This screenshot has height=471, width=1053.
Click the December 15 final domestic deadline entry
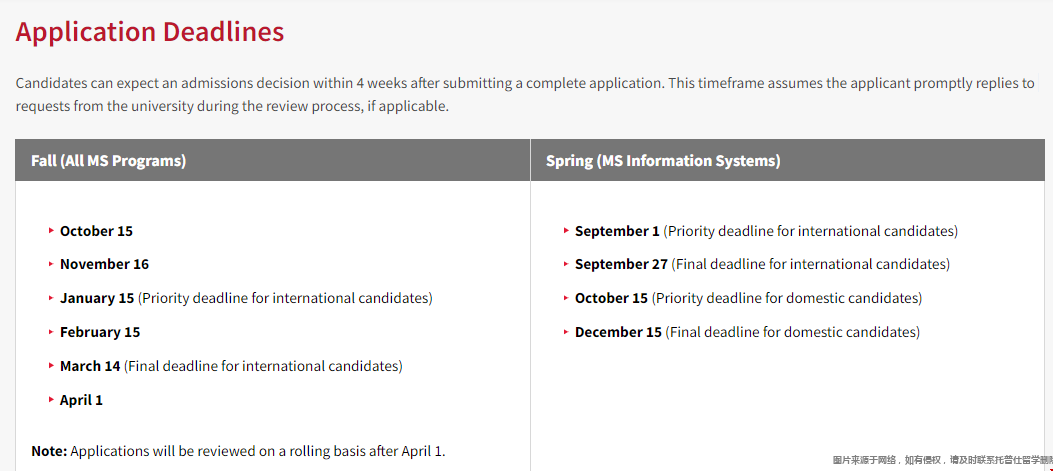tap(747, 333)
